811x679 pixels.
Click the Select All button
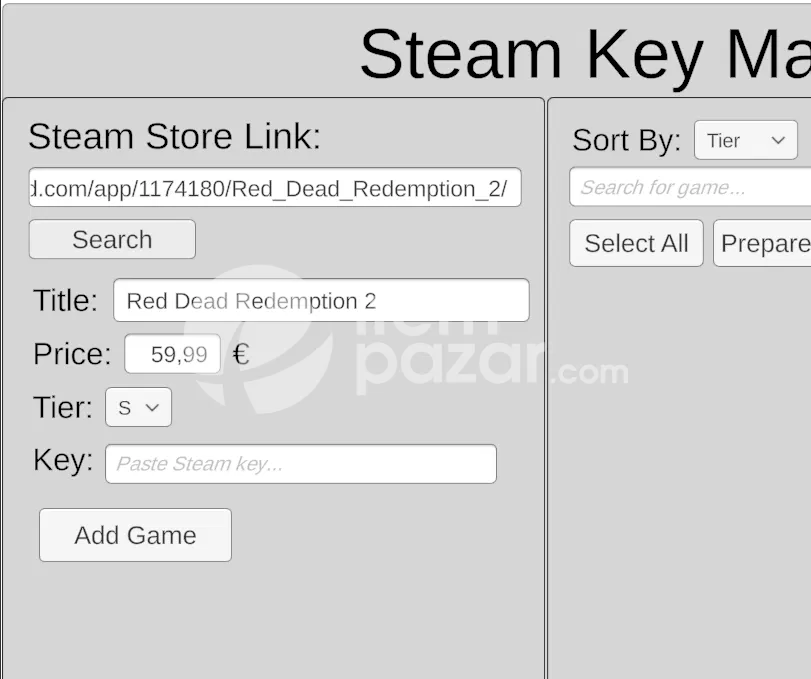click(x=636, y=243)
